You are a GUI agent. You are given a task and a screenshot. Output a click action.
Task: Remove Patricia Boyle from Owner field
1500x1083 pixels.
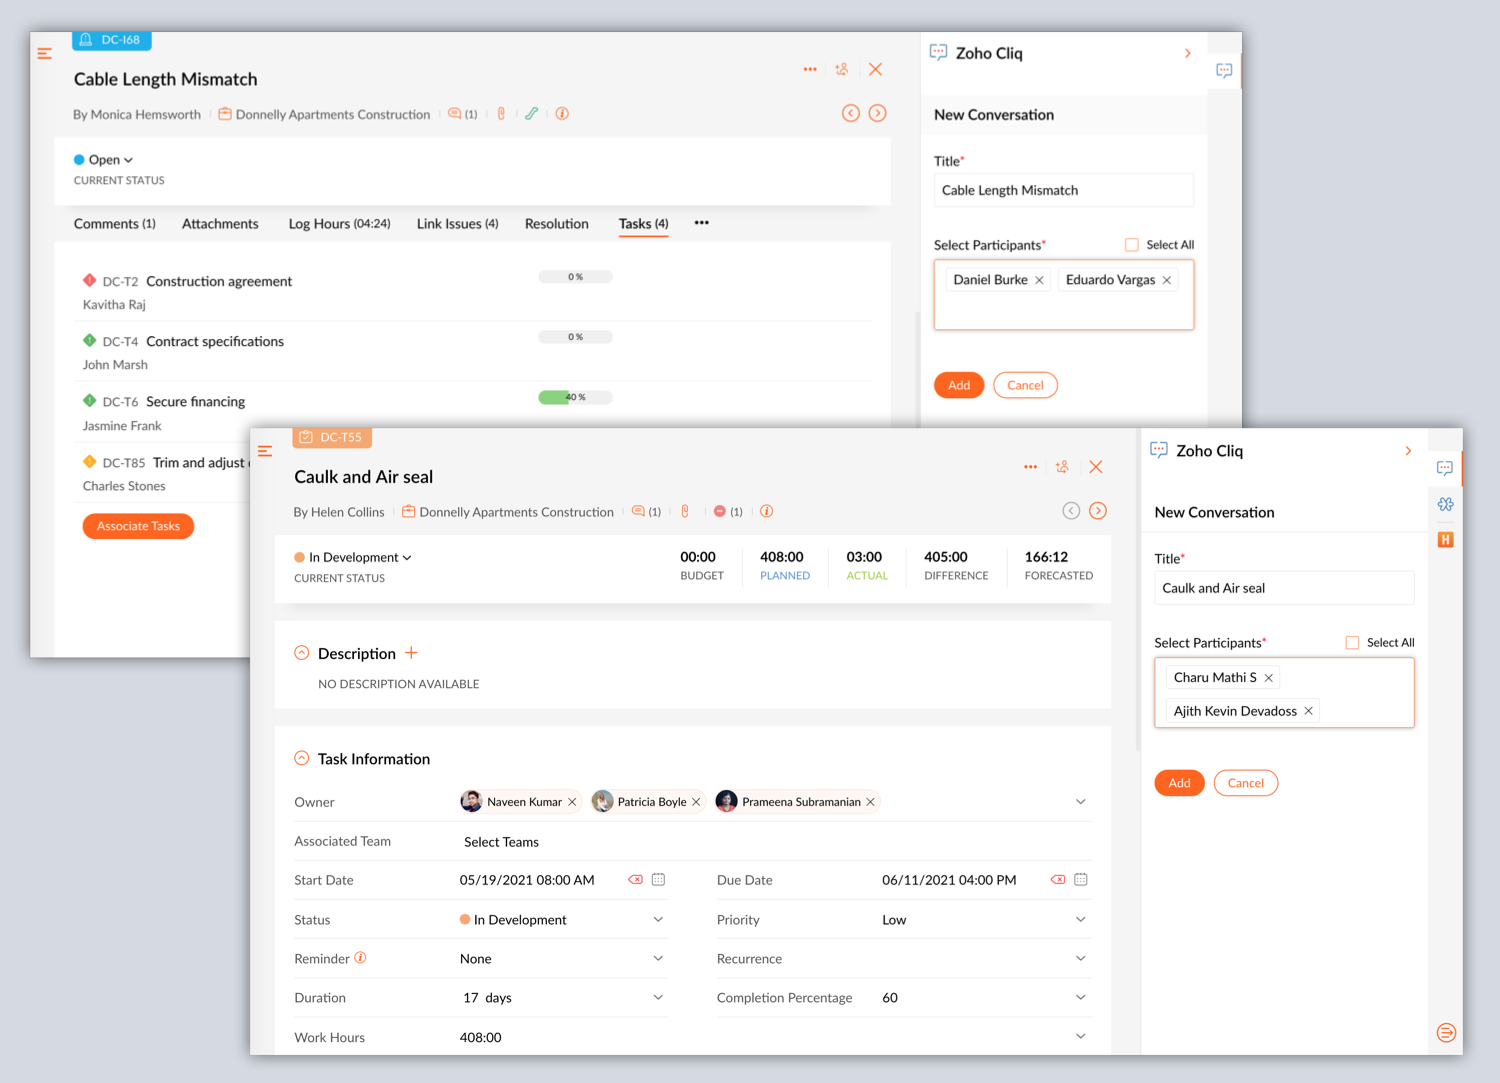pyautogui.click(x=696, y=802)
